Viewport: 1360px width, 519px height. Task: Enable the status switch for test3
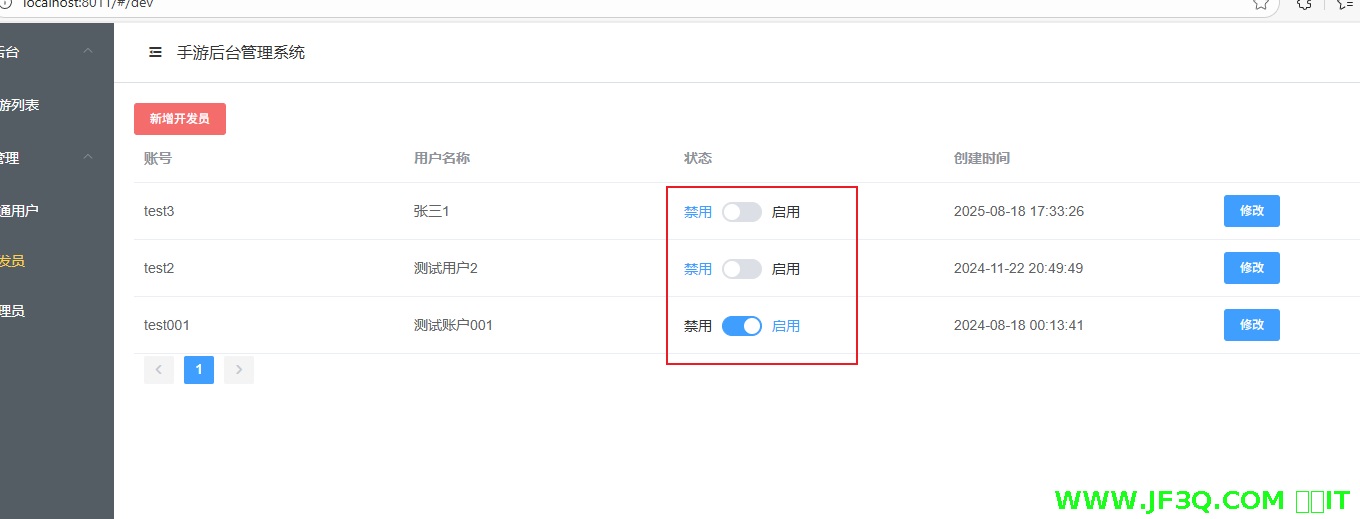coord(742,212)
